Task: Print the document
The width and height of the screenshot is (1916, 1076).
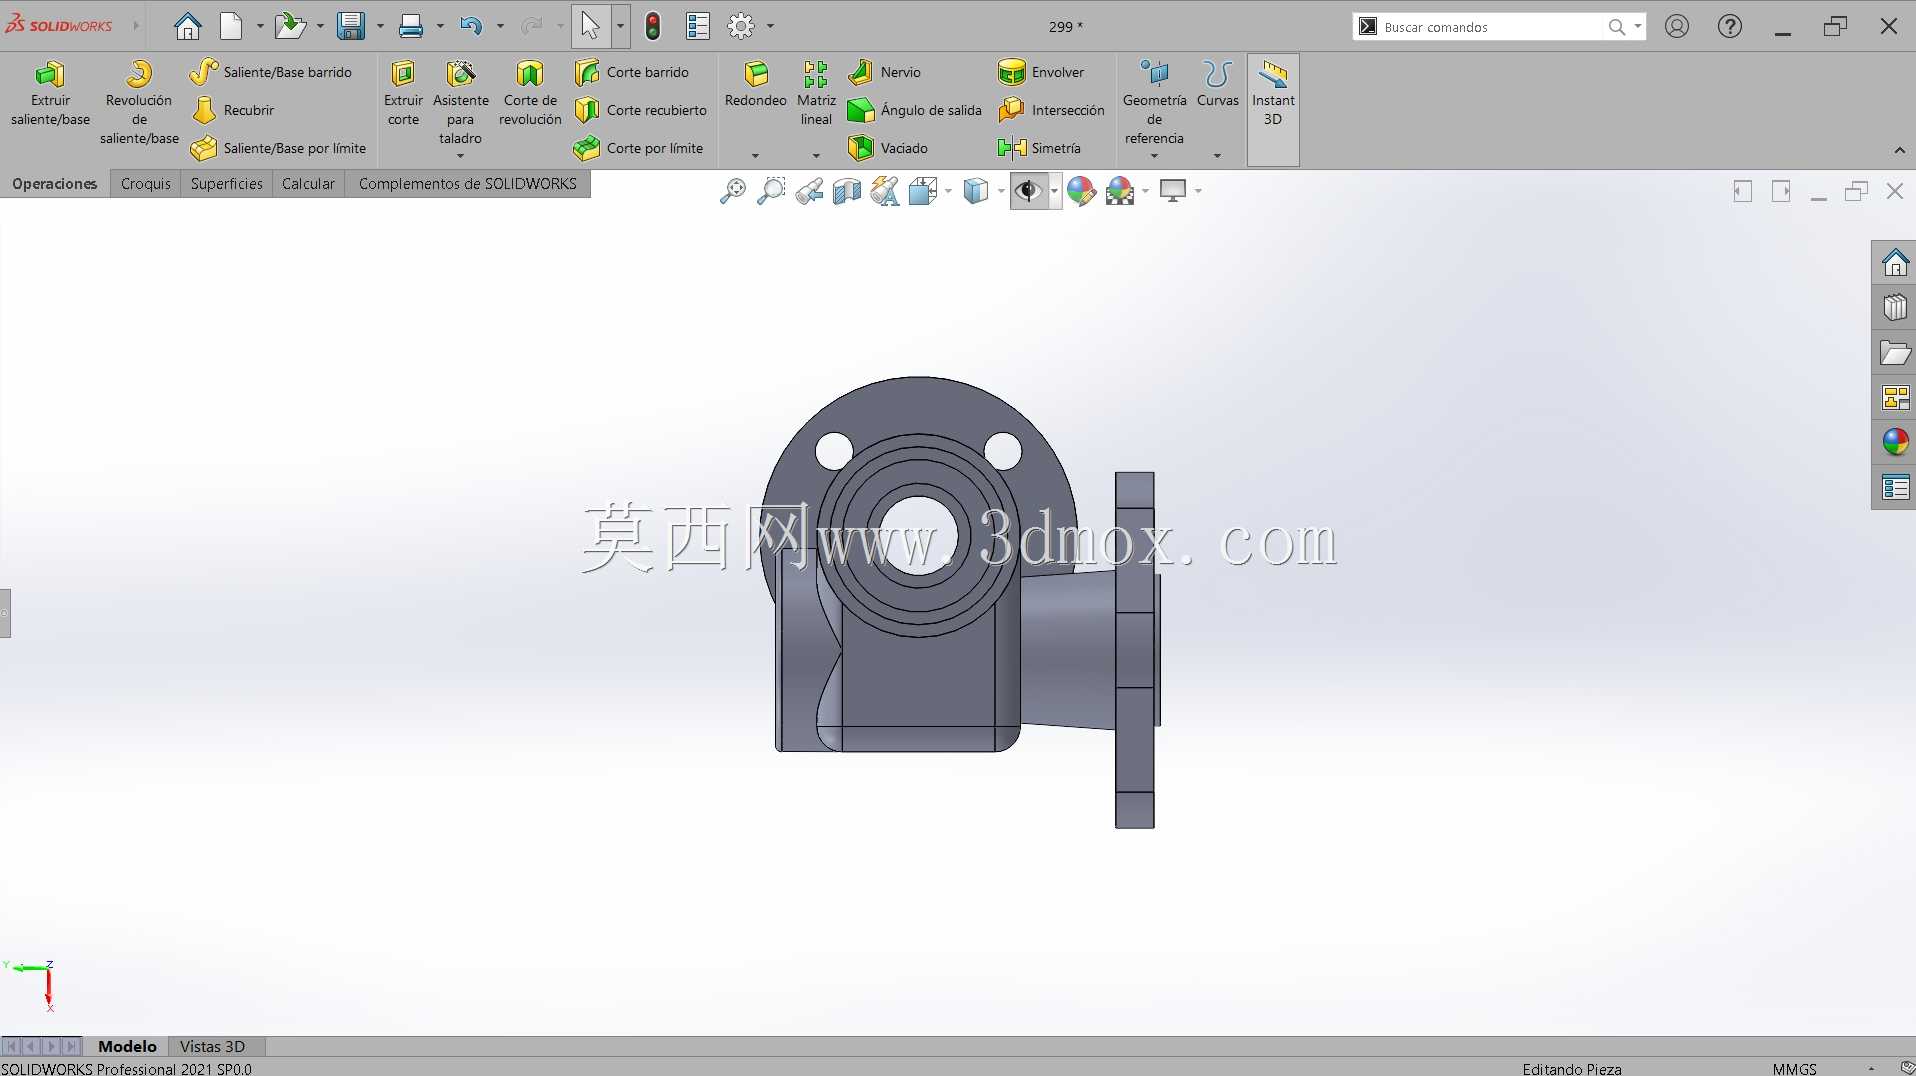Action: click(x=410, y=26)
